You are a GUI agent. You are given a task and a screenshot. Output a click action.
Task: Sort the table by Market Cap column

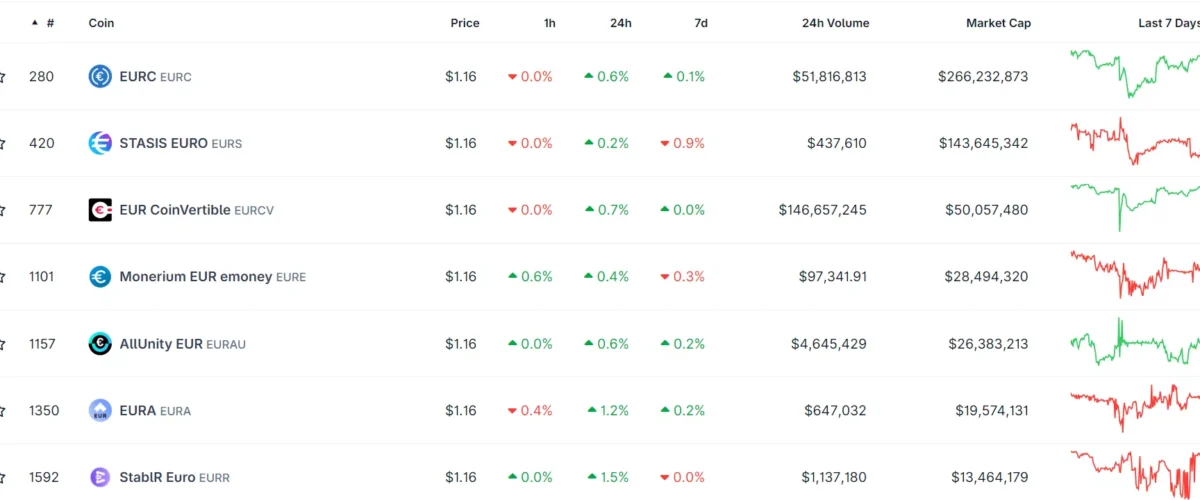click(998, 23)
